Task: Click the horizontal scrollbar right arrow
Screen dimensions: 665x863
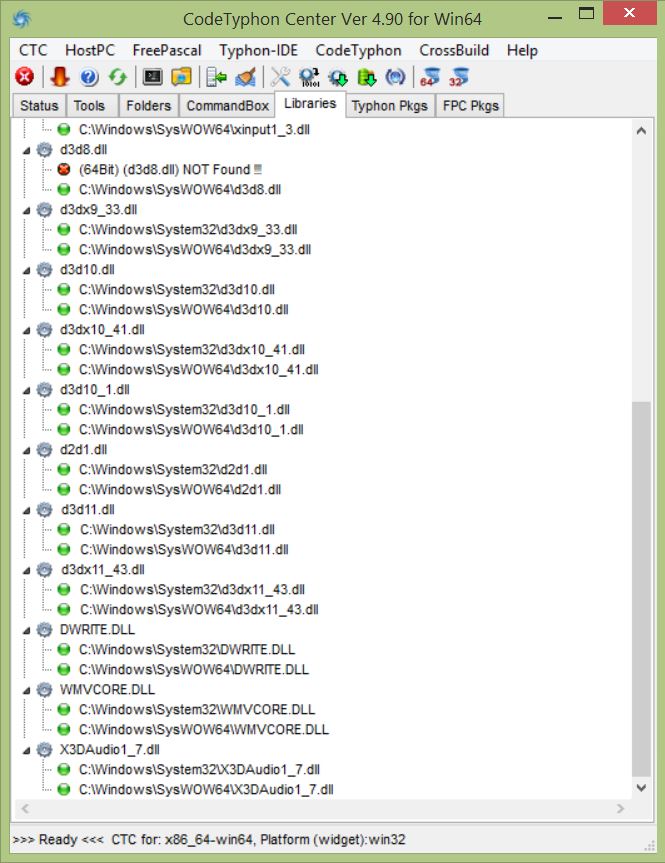Action: (621, 809)
